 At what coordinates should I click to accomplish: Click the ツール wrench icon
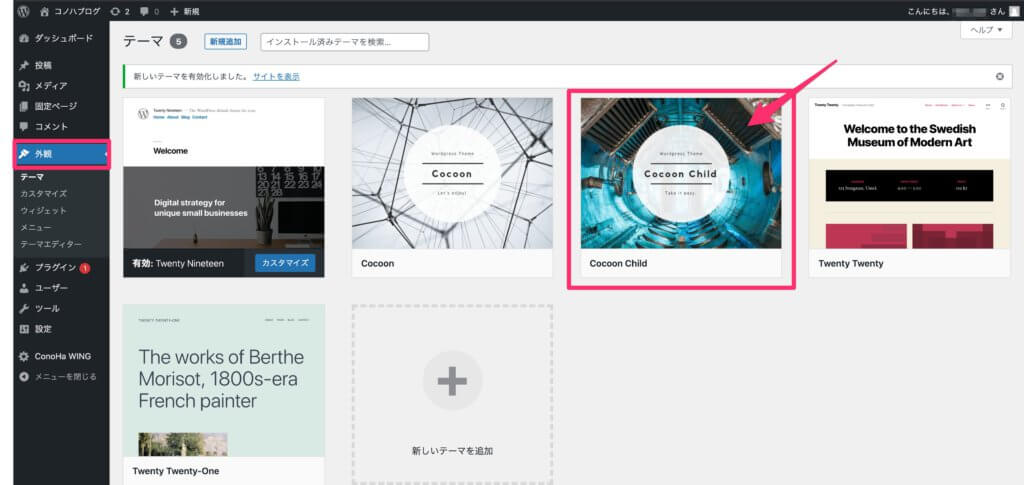point(24,308)
